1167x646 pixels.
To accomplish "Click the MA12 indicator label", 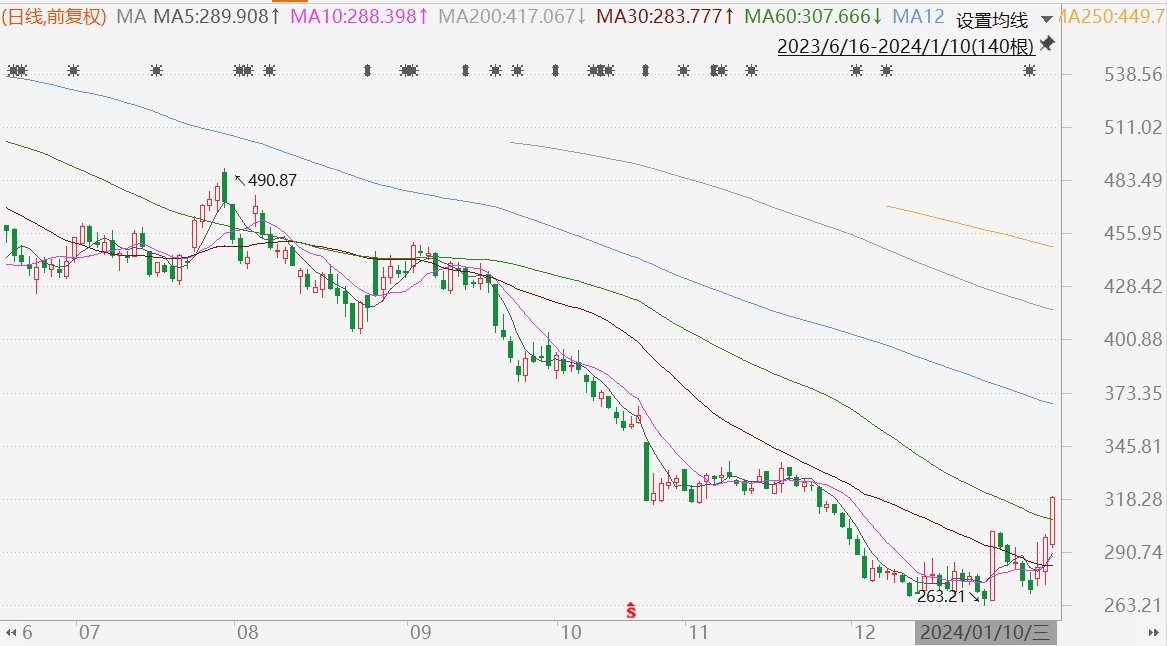I will pyautogui.click(x=918, y=16).
